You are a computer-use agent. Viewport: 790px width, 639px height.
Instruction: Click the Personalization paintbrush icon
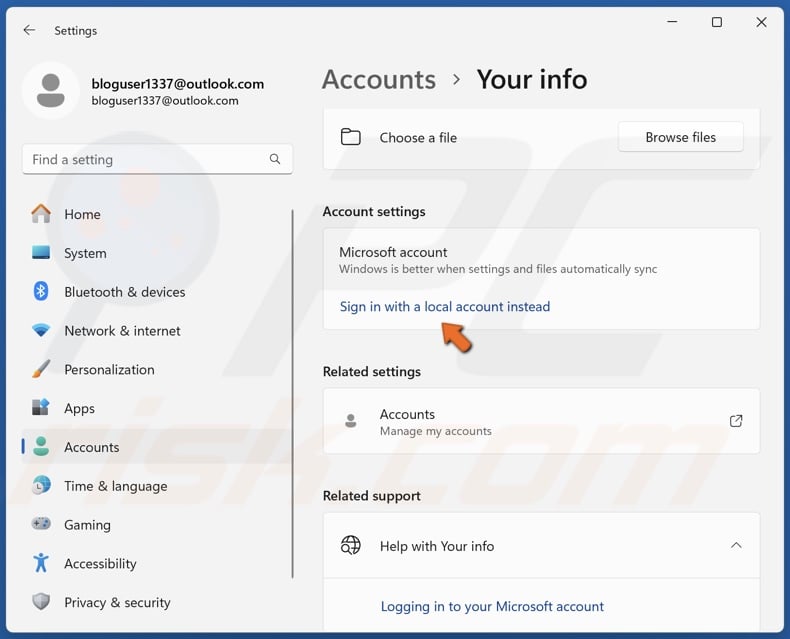pyautogui.click(x=41, y=369)
